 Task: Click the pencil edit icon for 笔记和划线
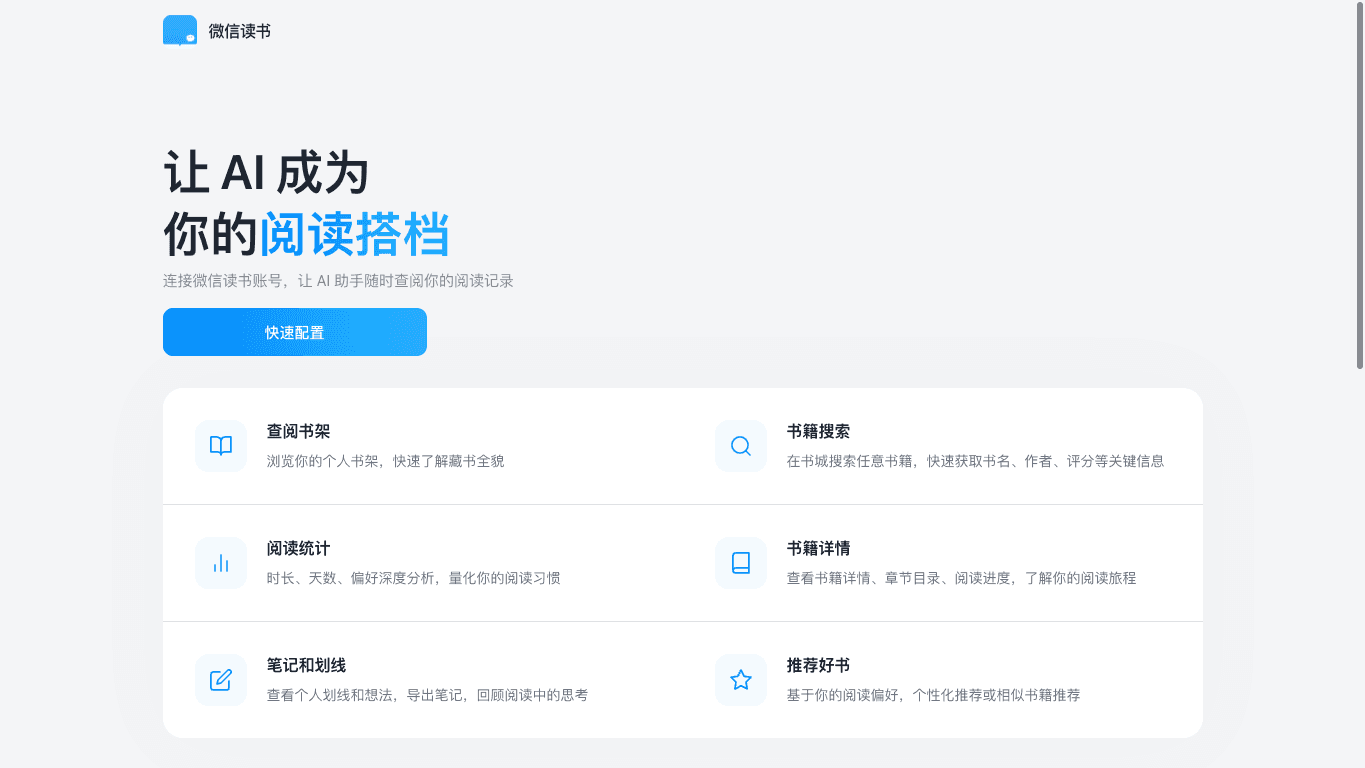coord(221,680)
